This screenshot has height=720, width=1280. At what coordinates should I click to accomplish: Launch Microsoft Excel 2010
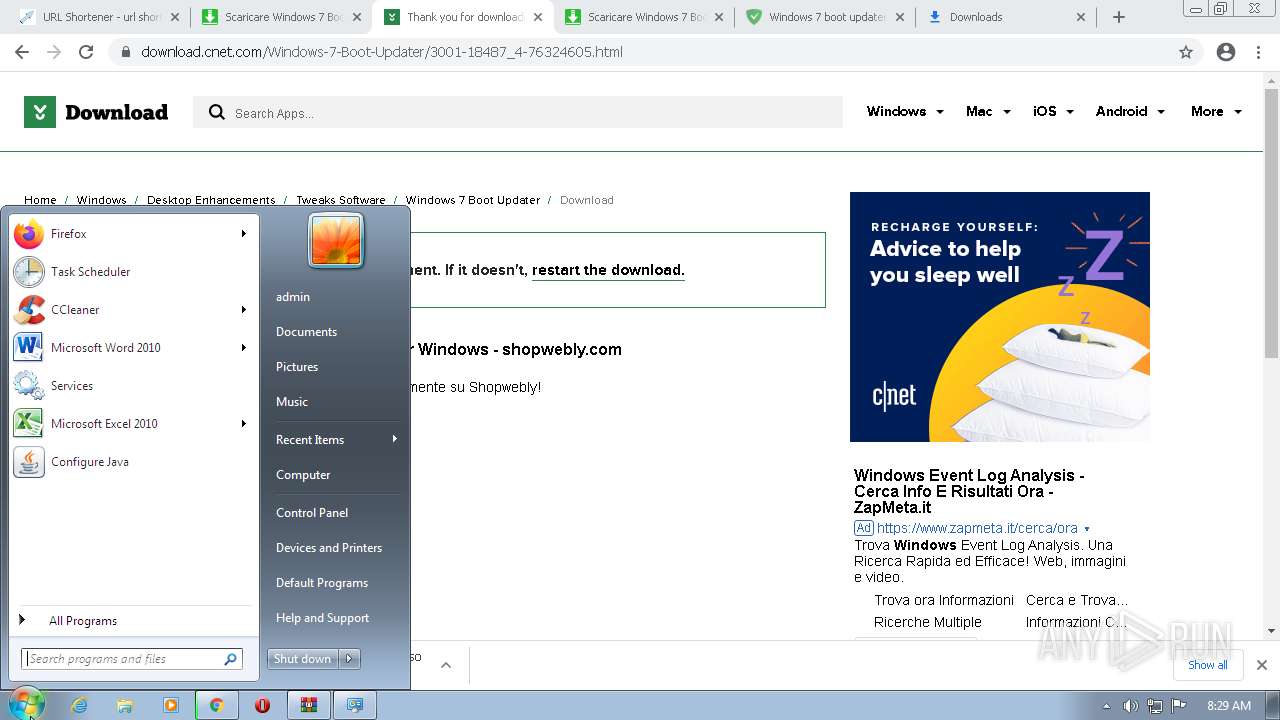(x=130, y=424)
